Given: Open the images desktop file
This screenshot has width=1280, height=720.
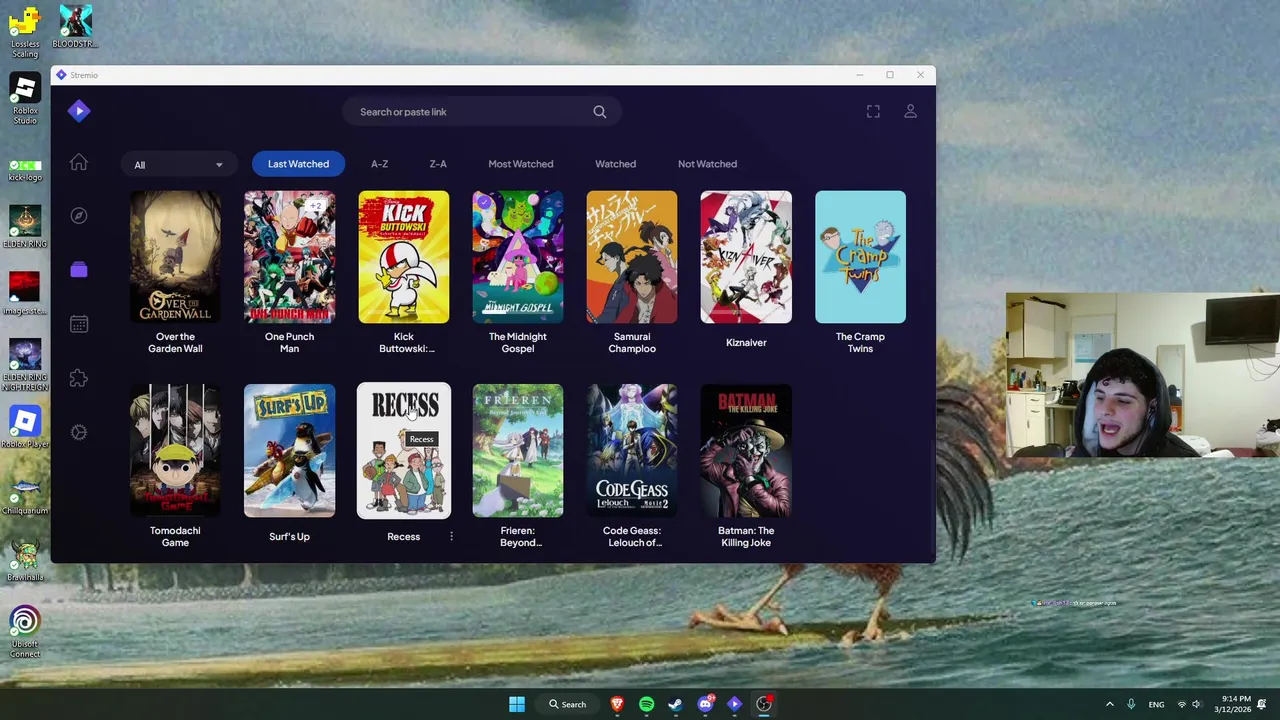Looking at the screenshot, I should 25,294.
